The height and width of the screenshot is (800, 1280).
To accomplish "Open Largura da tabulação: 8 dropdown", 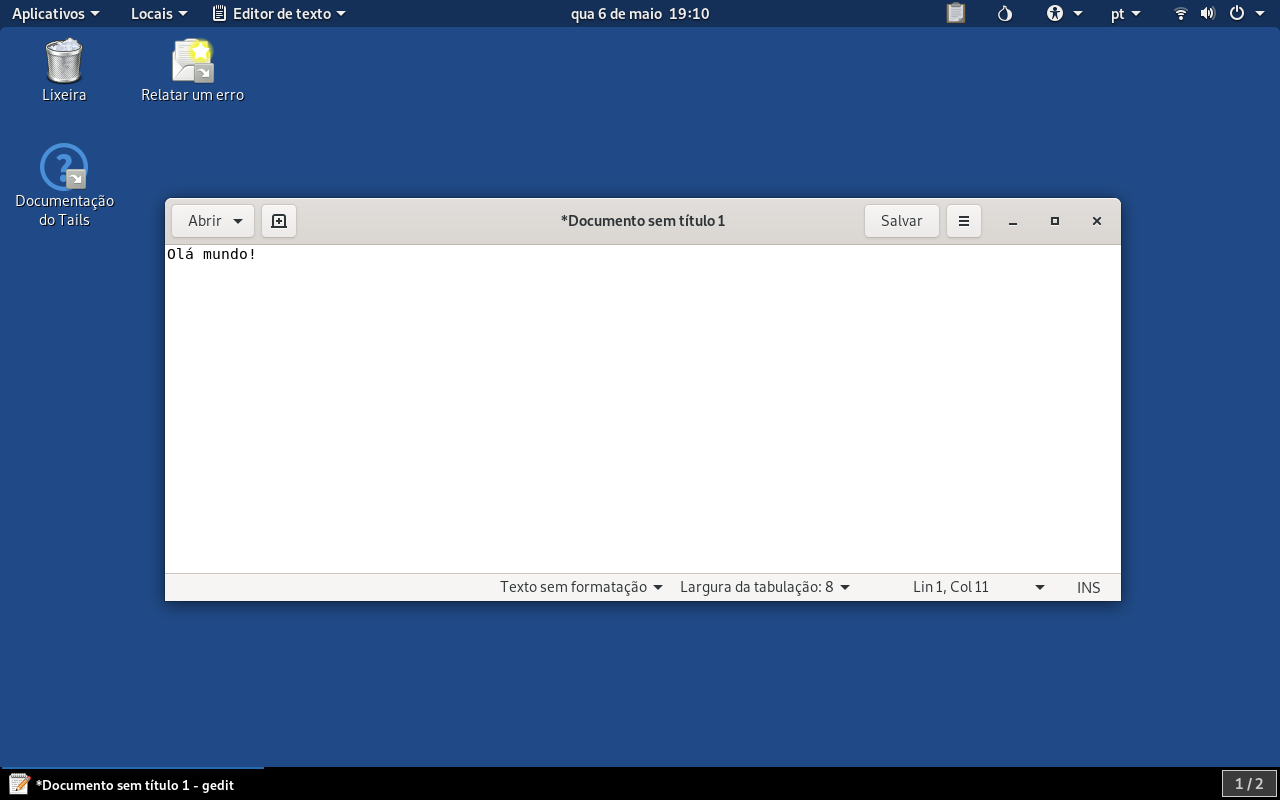I will coord(765,587).
